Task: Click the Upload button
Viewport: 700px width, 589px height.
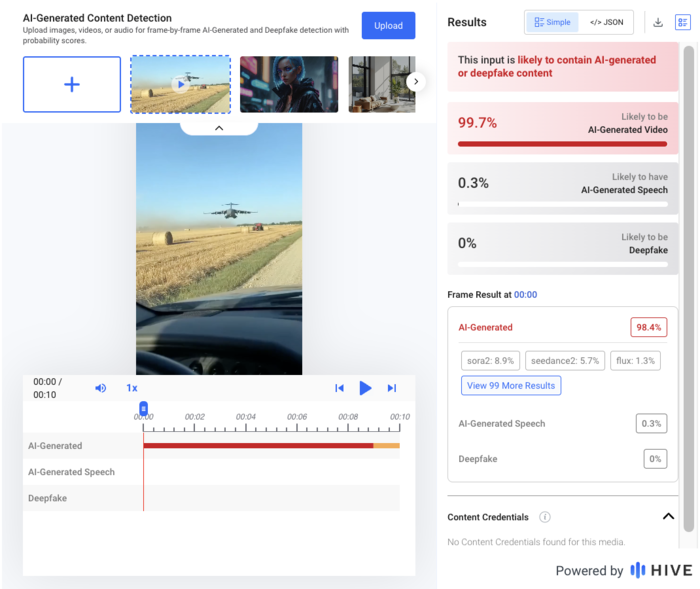Action: coord(388,25)
